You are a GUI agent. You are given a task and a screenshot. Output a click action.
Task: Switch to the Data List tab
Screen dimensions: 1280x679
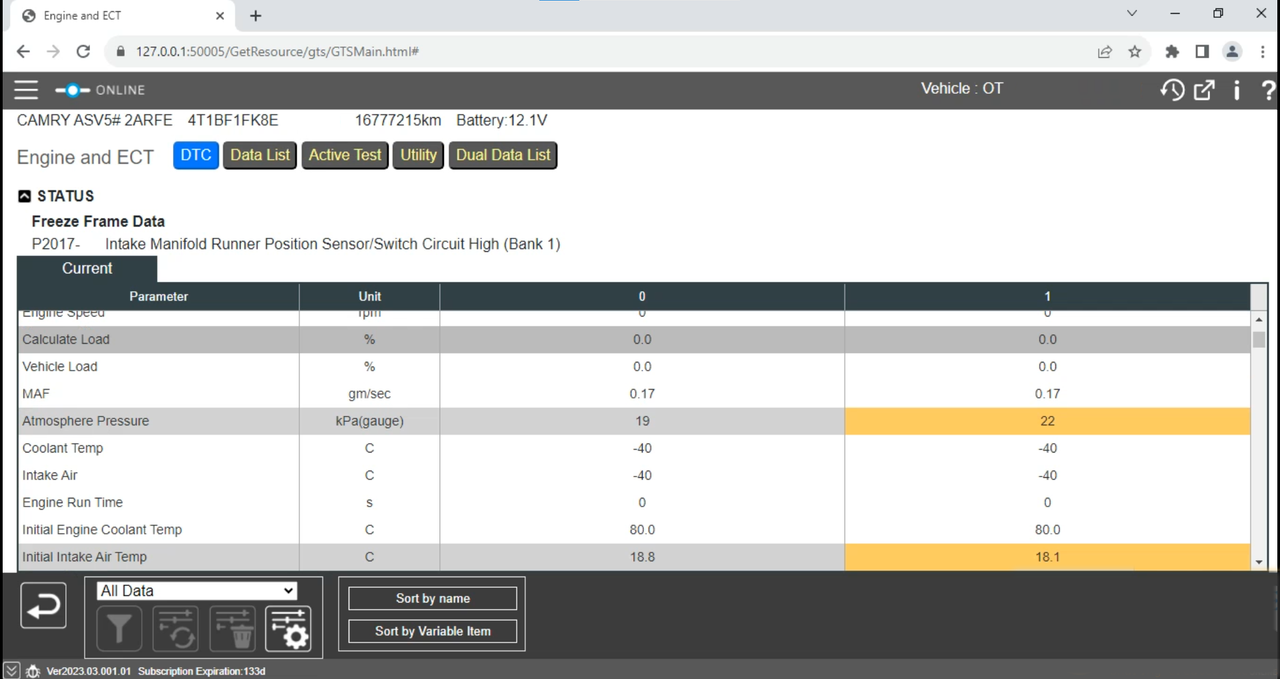260,155
